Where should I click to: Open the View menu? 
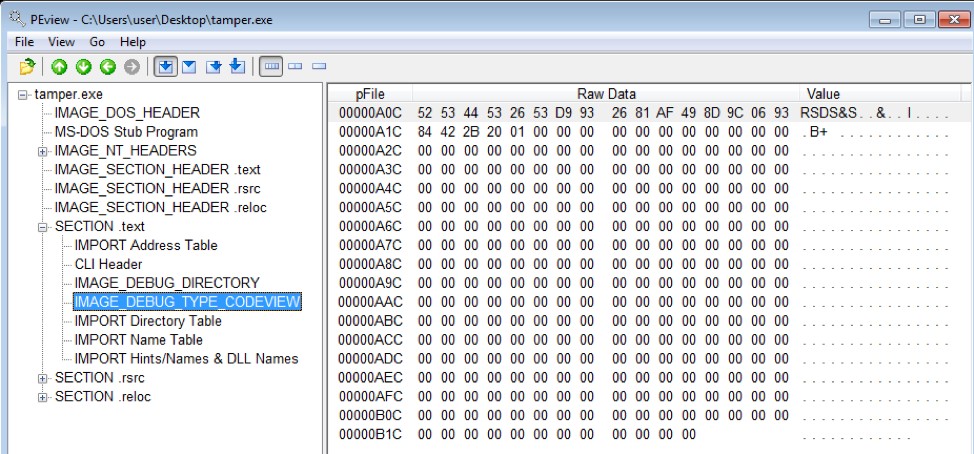pos(61,42)
